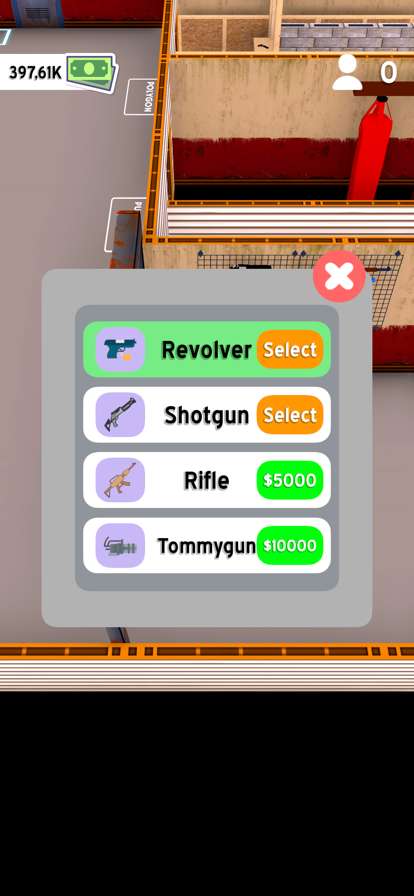414x896 pixels.
Task: Select the Revolver weapon
Action: (x=290, y=349)
